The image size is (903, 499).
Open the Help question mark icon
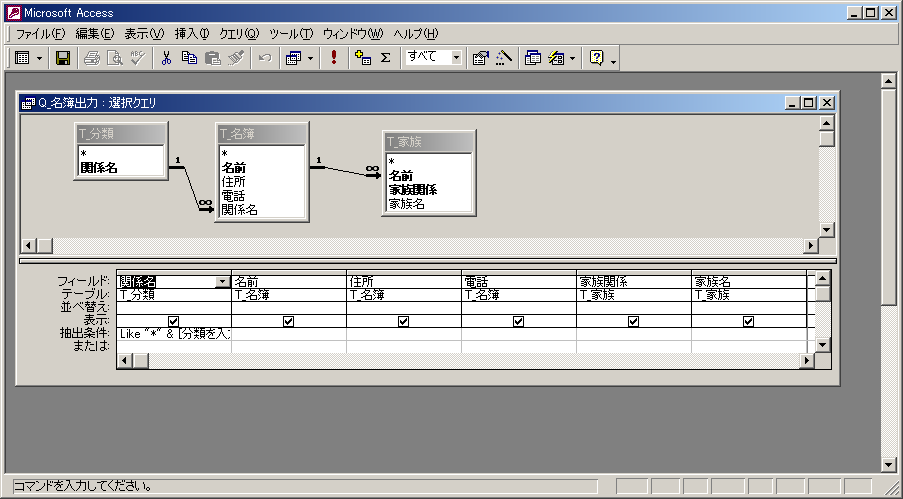597,58
